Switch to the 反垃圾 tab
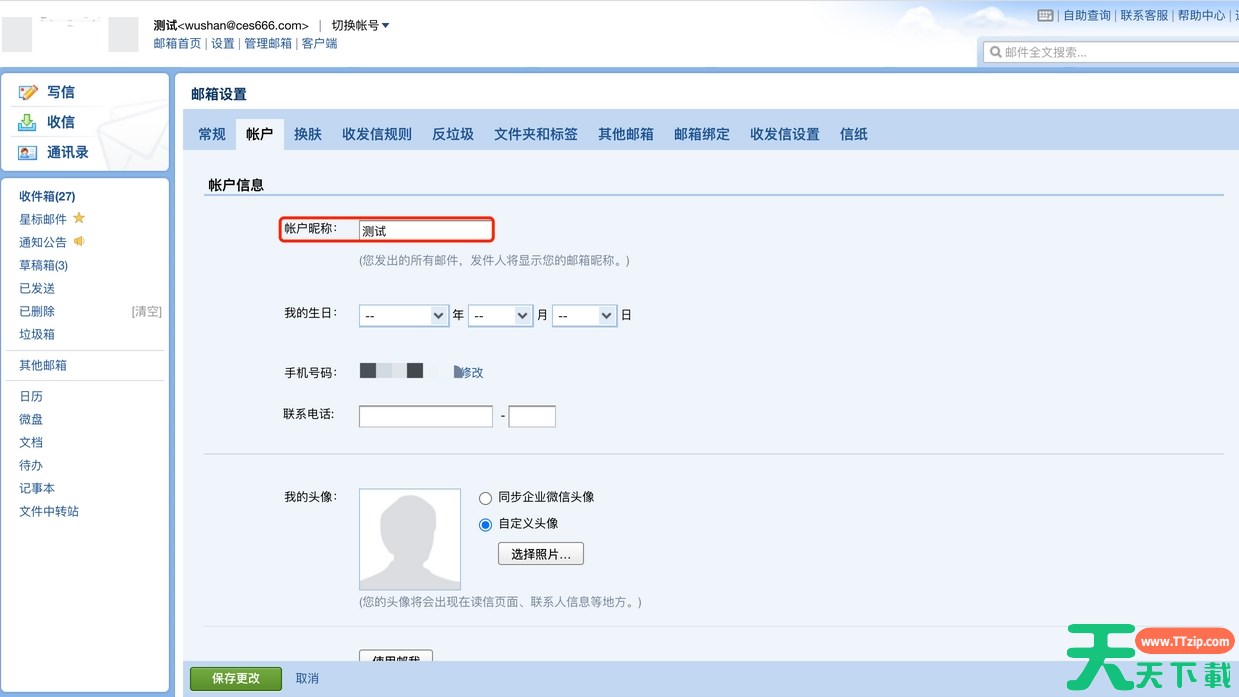This screenshot has width=1239, height=697. tap(452, 133)
